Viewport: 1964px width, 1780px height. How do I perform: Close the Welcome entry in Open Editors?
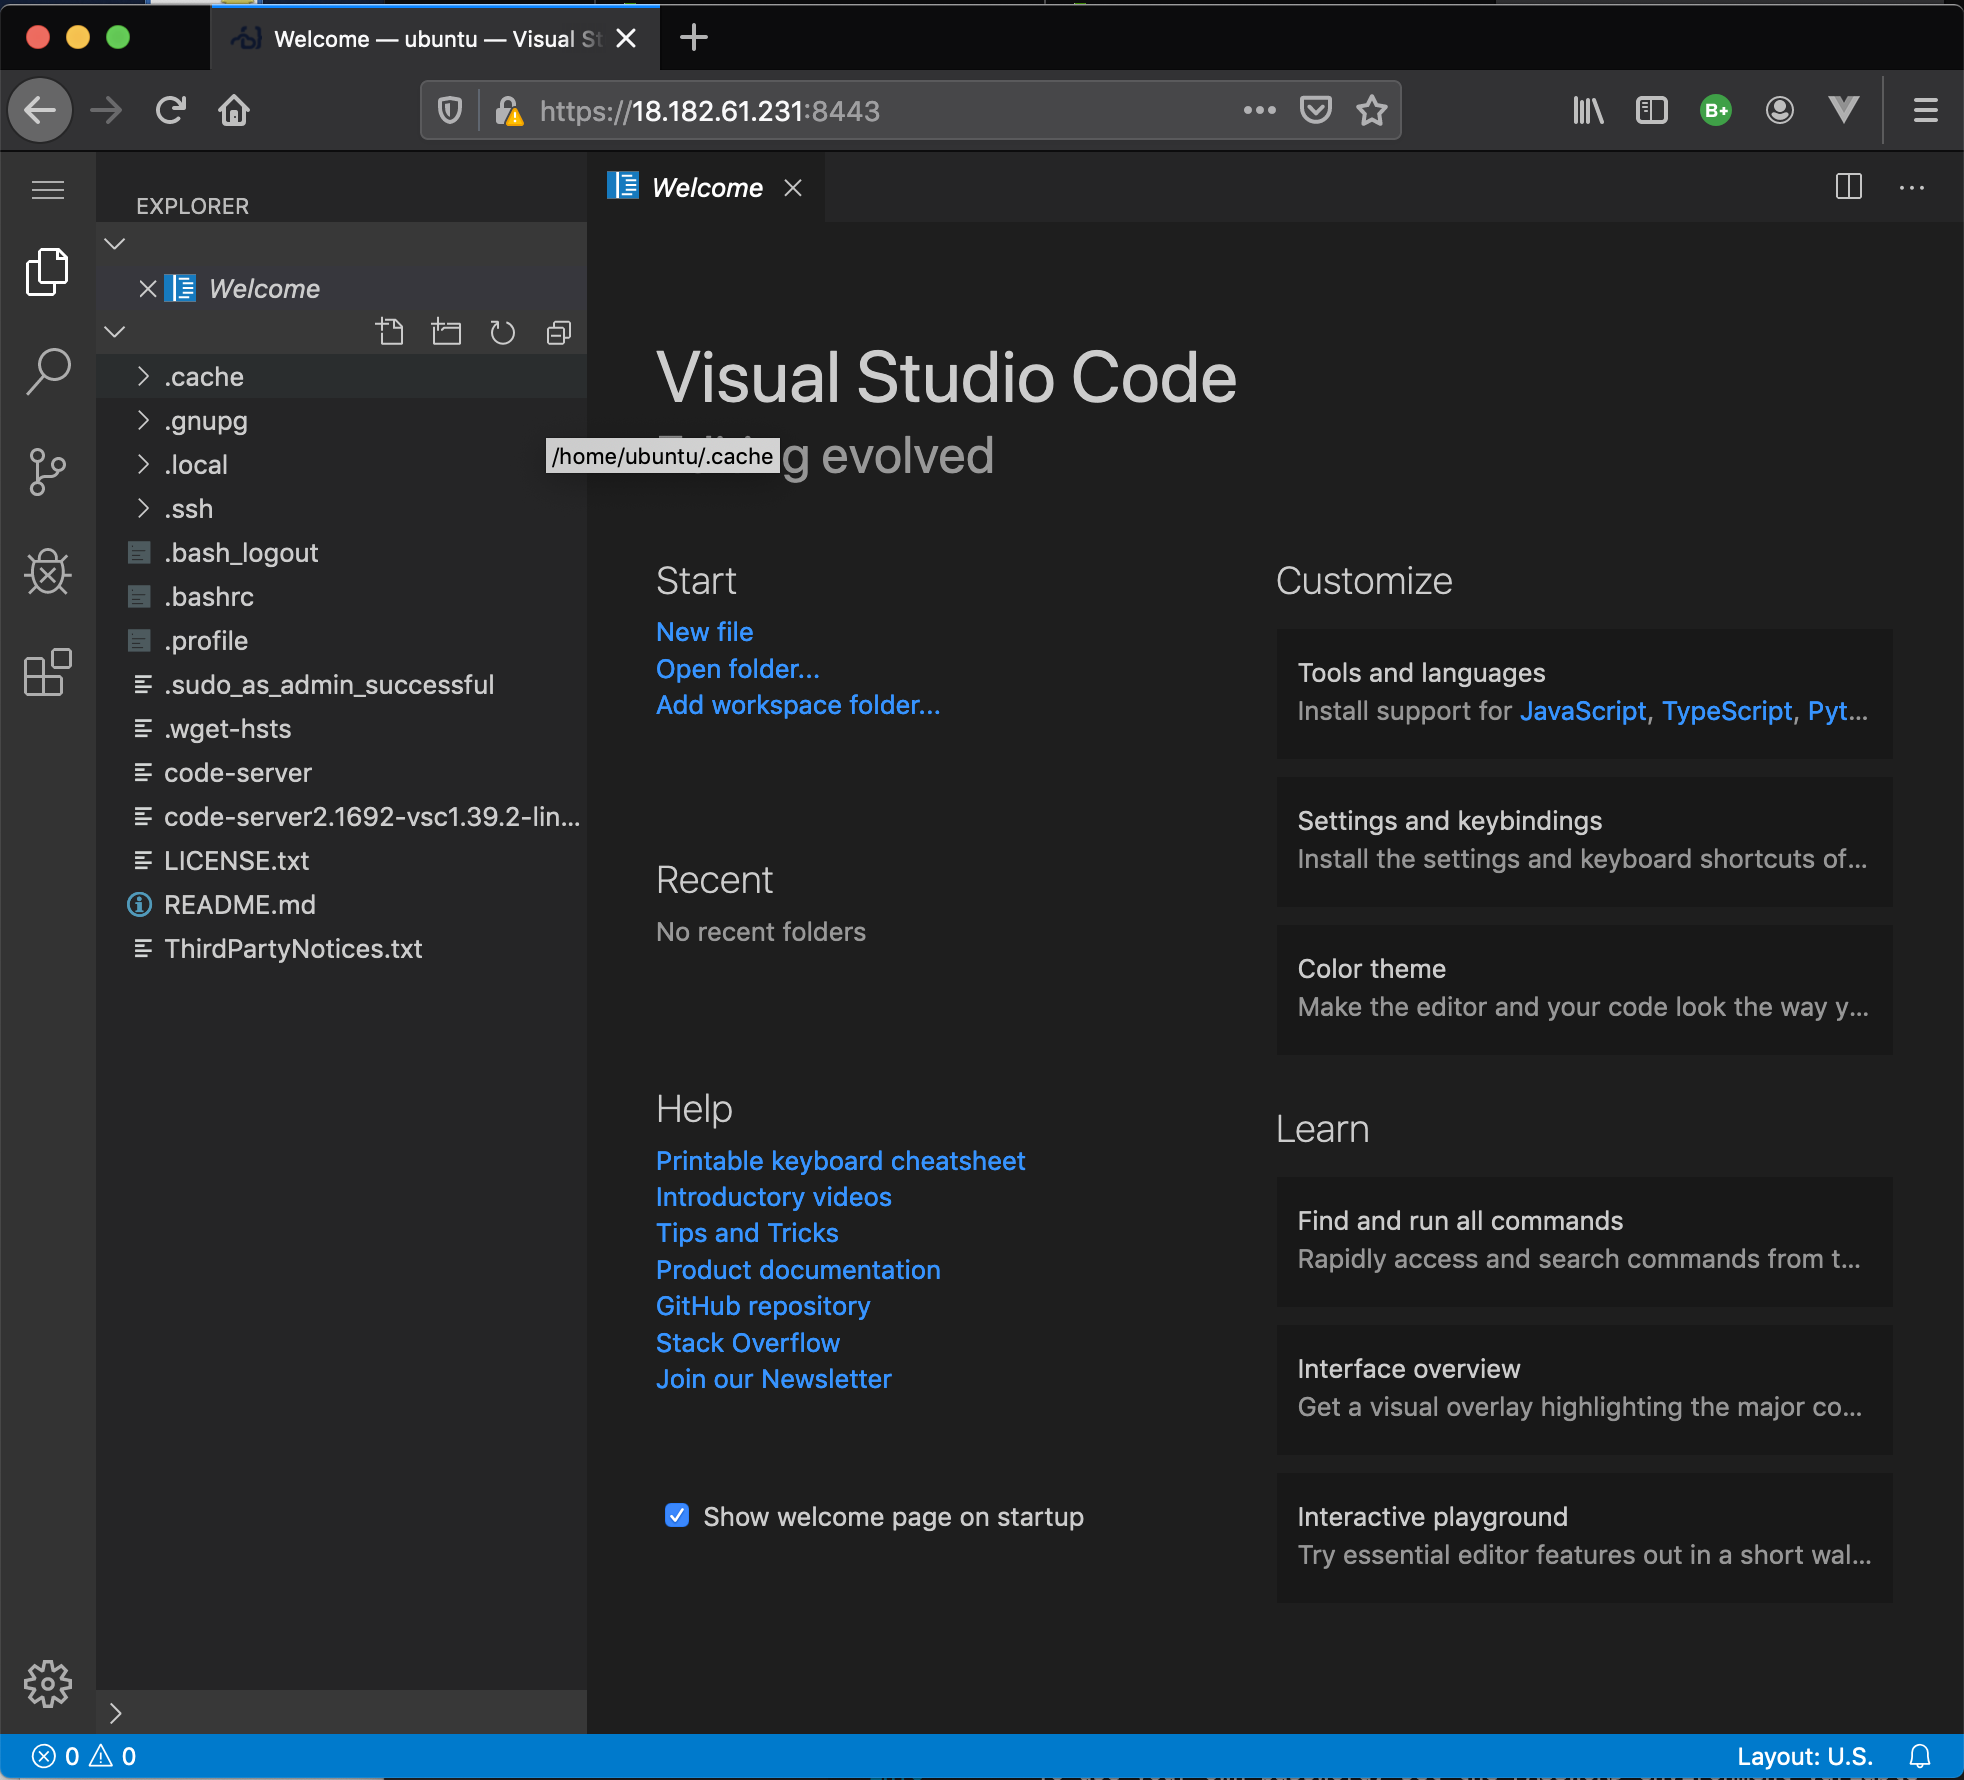point(147,289)
